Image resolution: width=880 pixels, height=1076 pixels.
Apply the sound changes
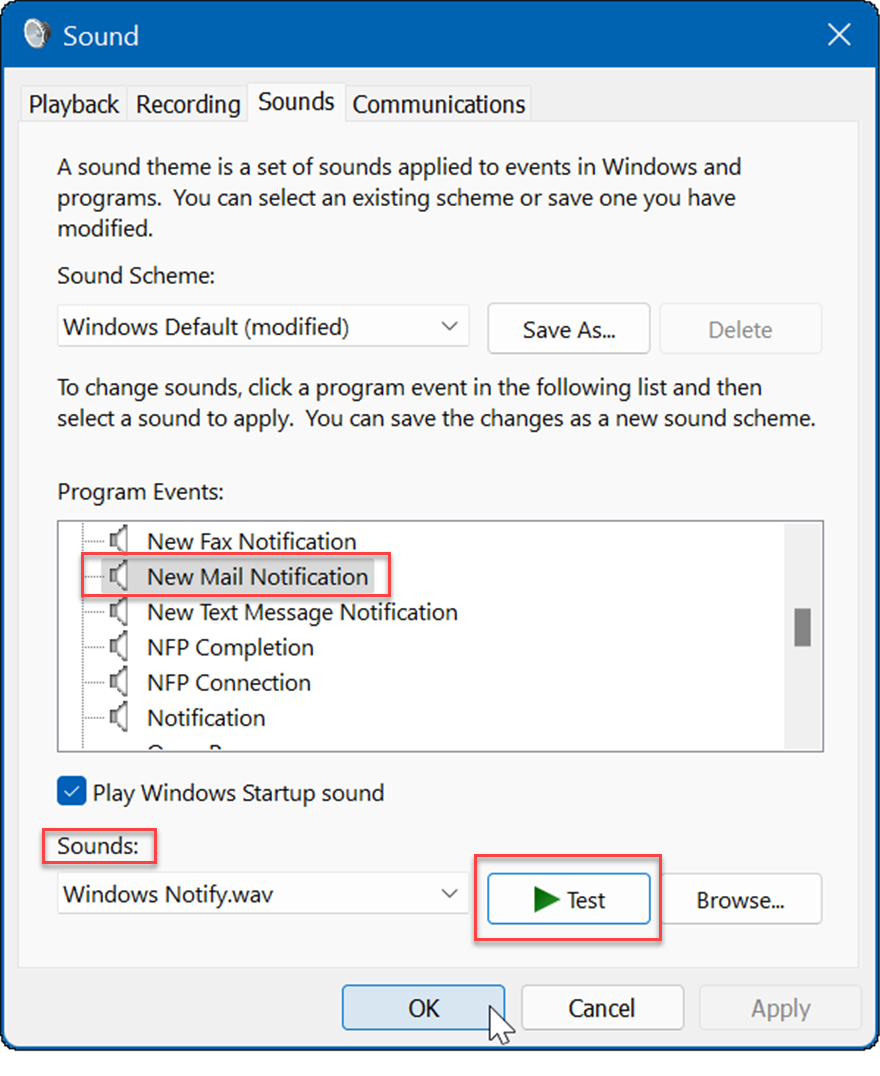click(779, 1007)
